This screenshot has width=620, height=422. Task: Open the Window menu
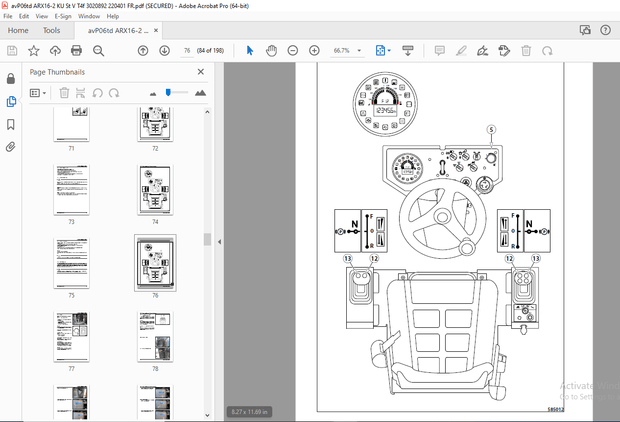[x=89, y=16]
